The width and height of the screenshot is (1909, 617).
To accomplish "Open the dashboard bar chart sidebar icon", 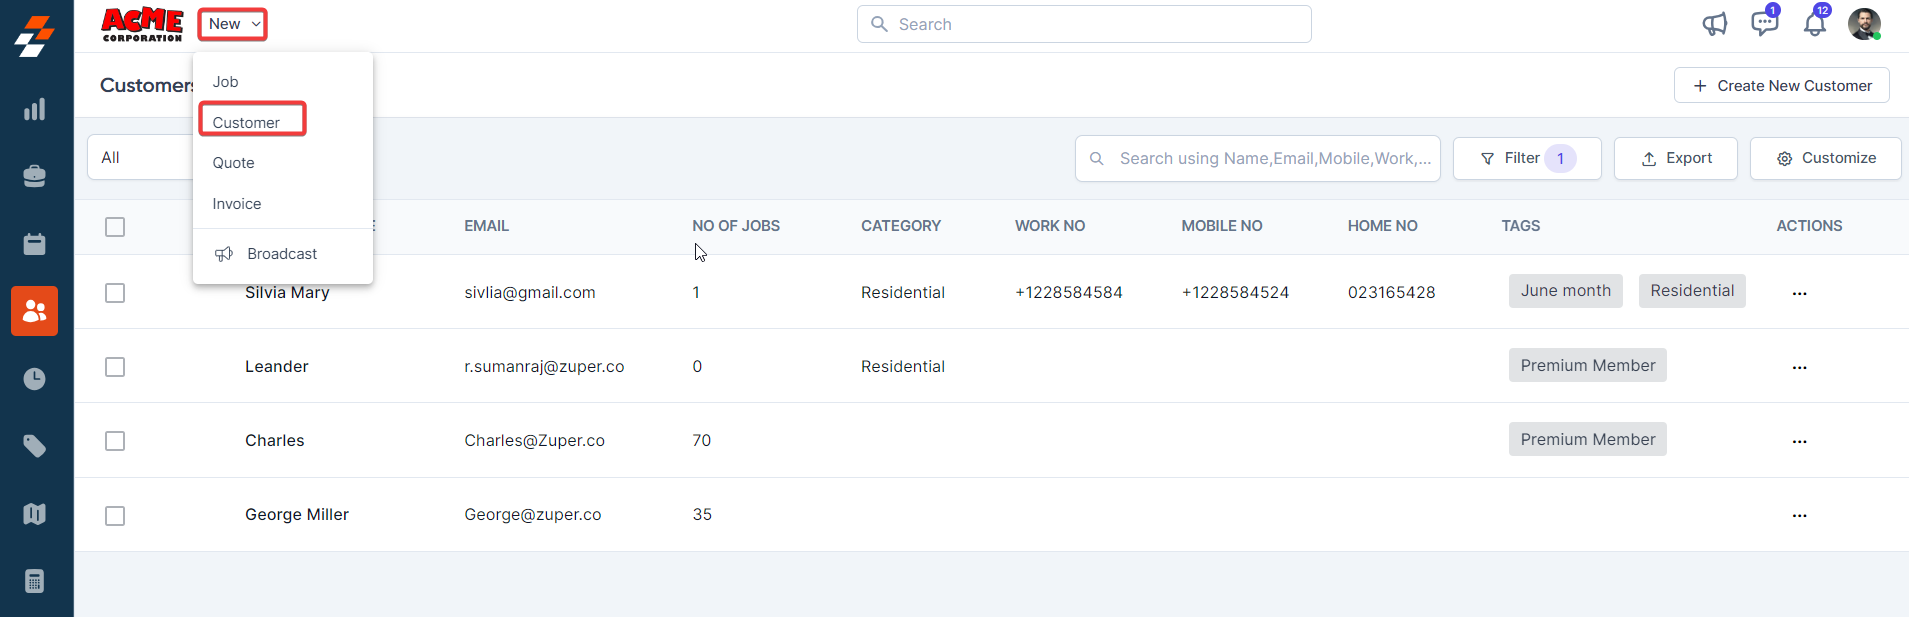I will pyautogui.click(x=35, y=109).
